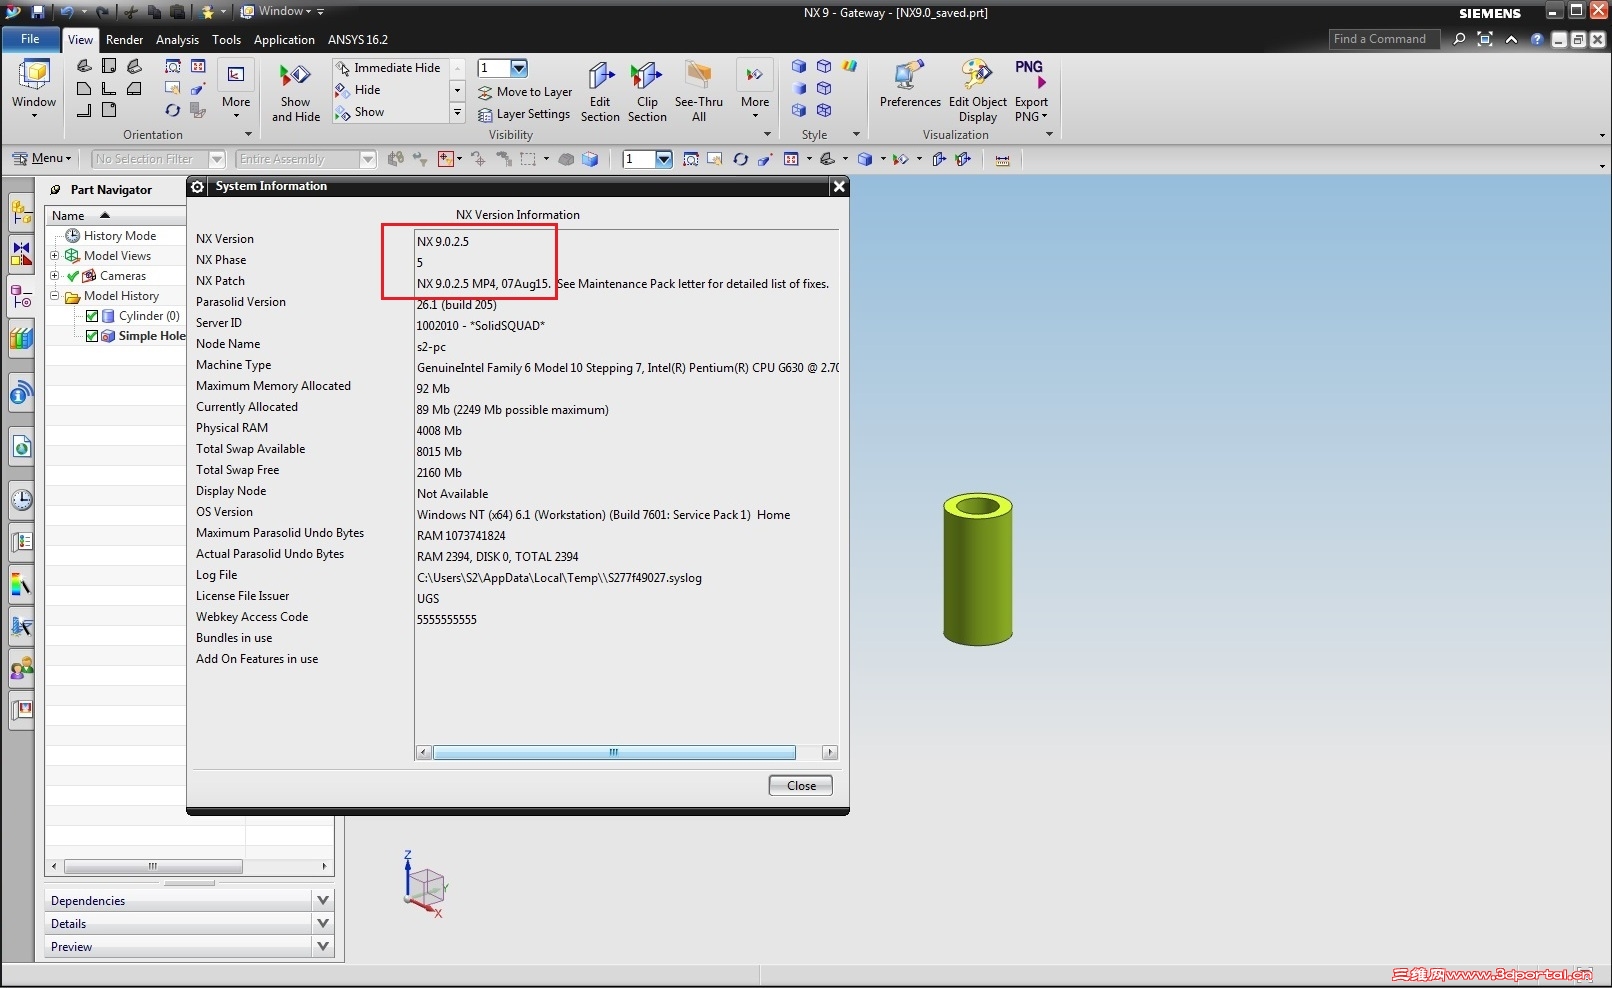Activate the Clip Section tool
Viewport: 1612px width, 988px height.
[647, 92]
